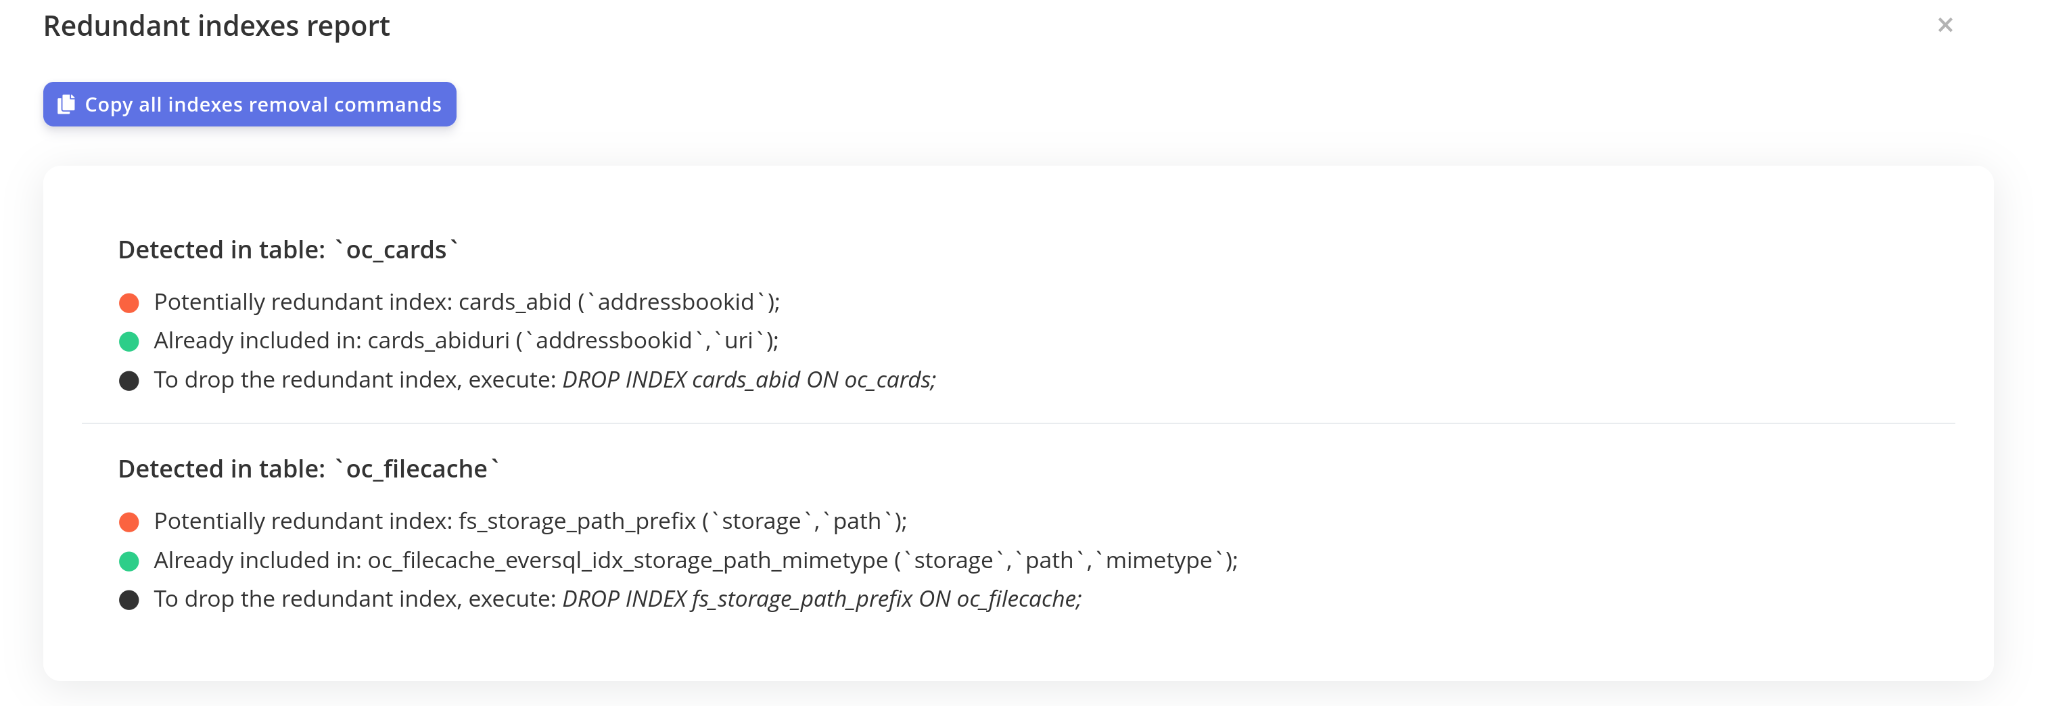Select the oc_filecache table heading
2048x706 pixels.
point(309,469)
